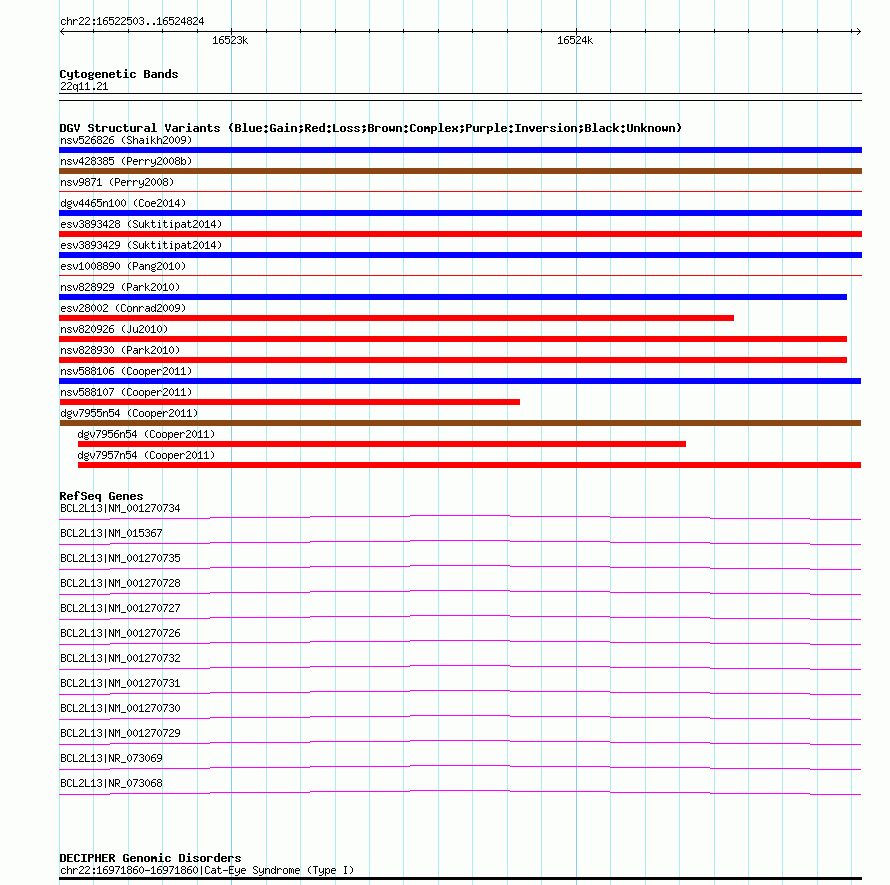This screenshot has width=890, height=885.
Task: Click nsv588107 (Cooper2011) short red bar
Action: (289, 402)
